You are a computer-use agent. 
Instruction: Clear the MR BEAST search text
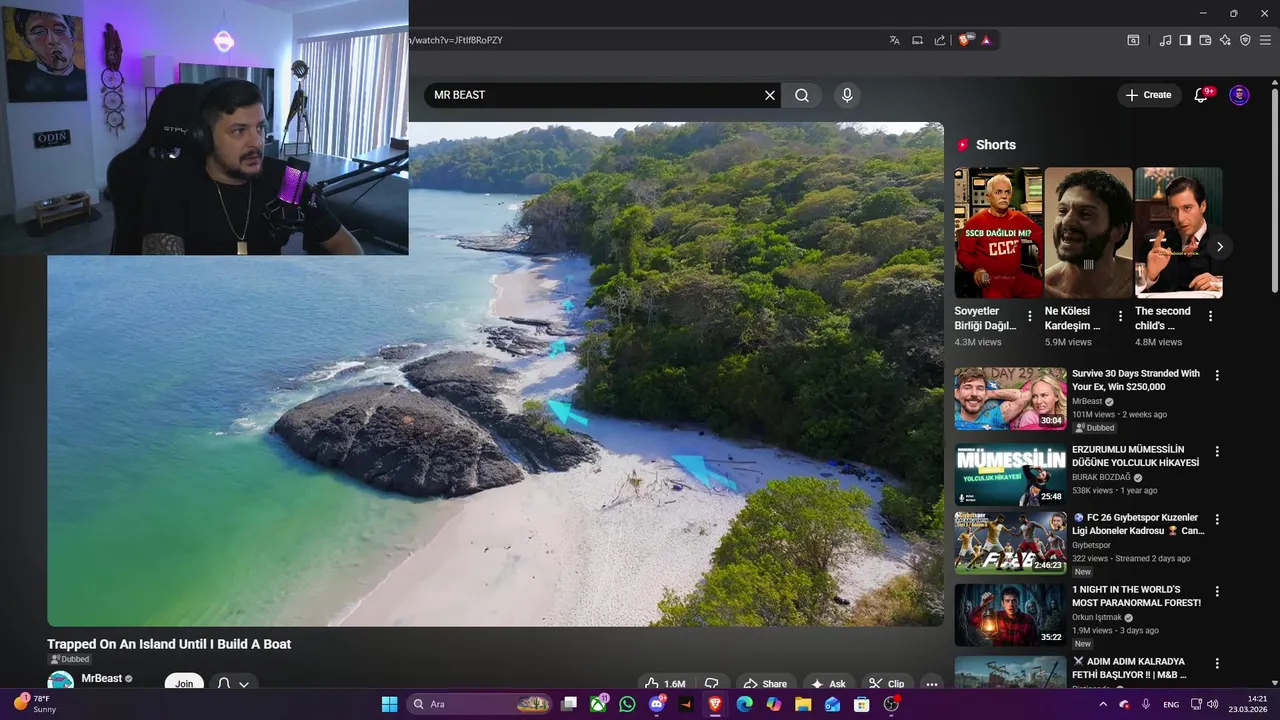point(770,95)
